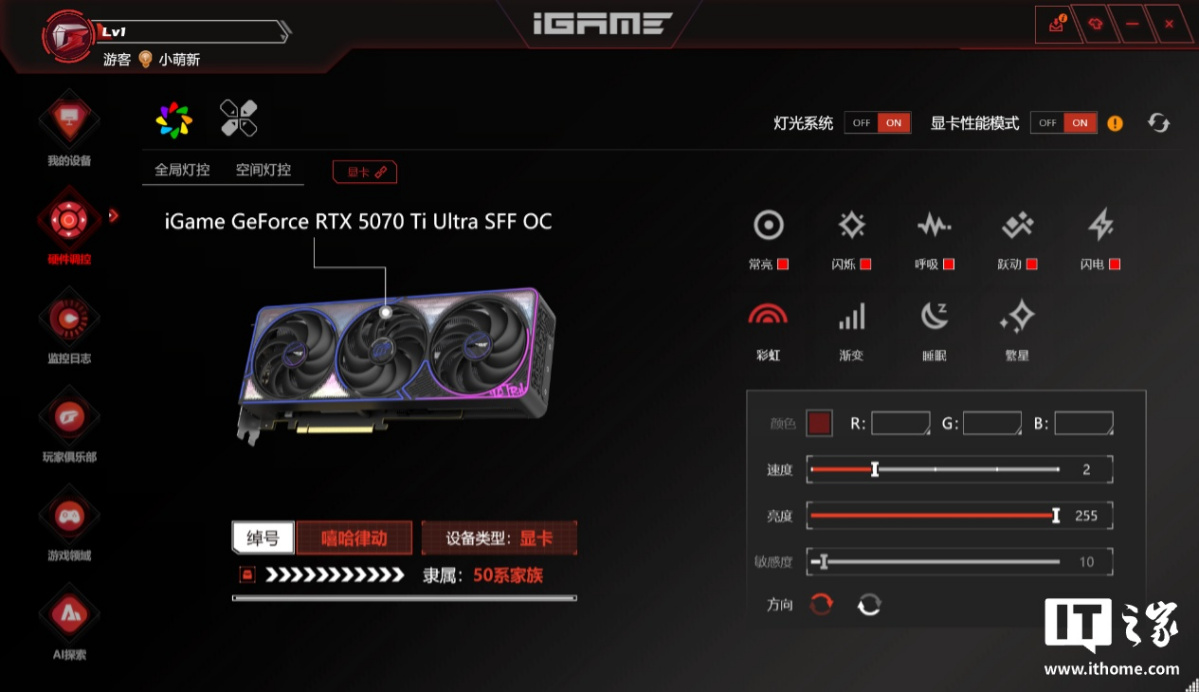Toggle the 显卡性能模式 performance mode switch

(1064, 122)
